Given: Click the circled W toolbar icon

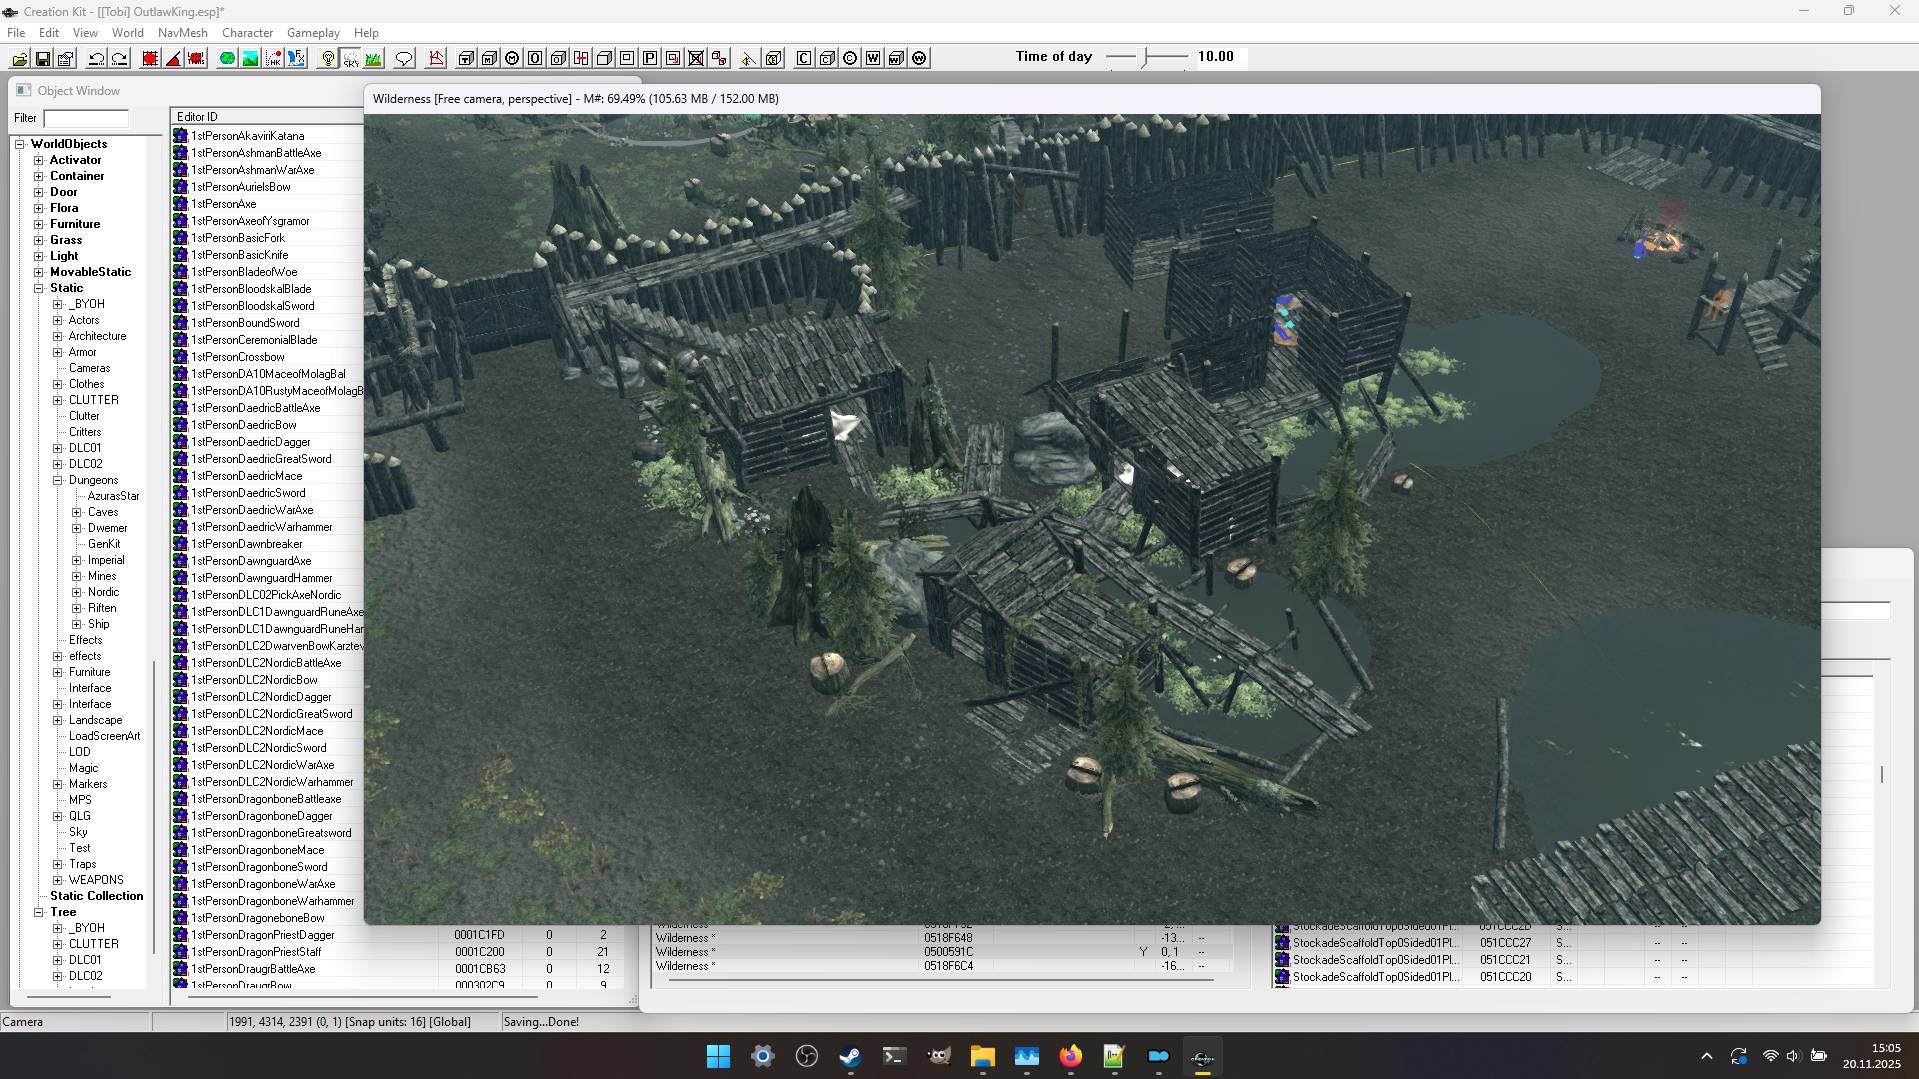Looking at the screenshot, I should [x=919, y=59].
